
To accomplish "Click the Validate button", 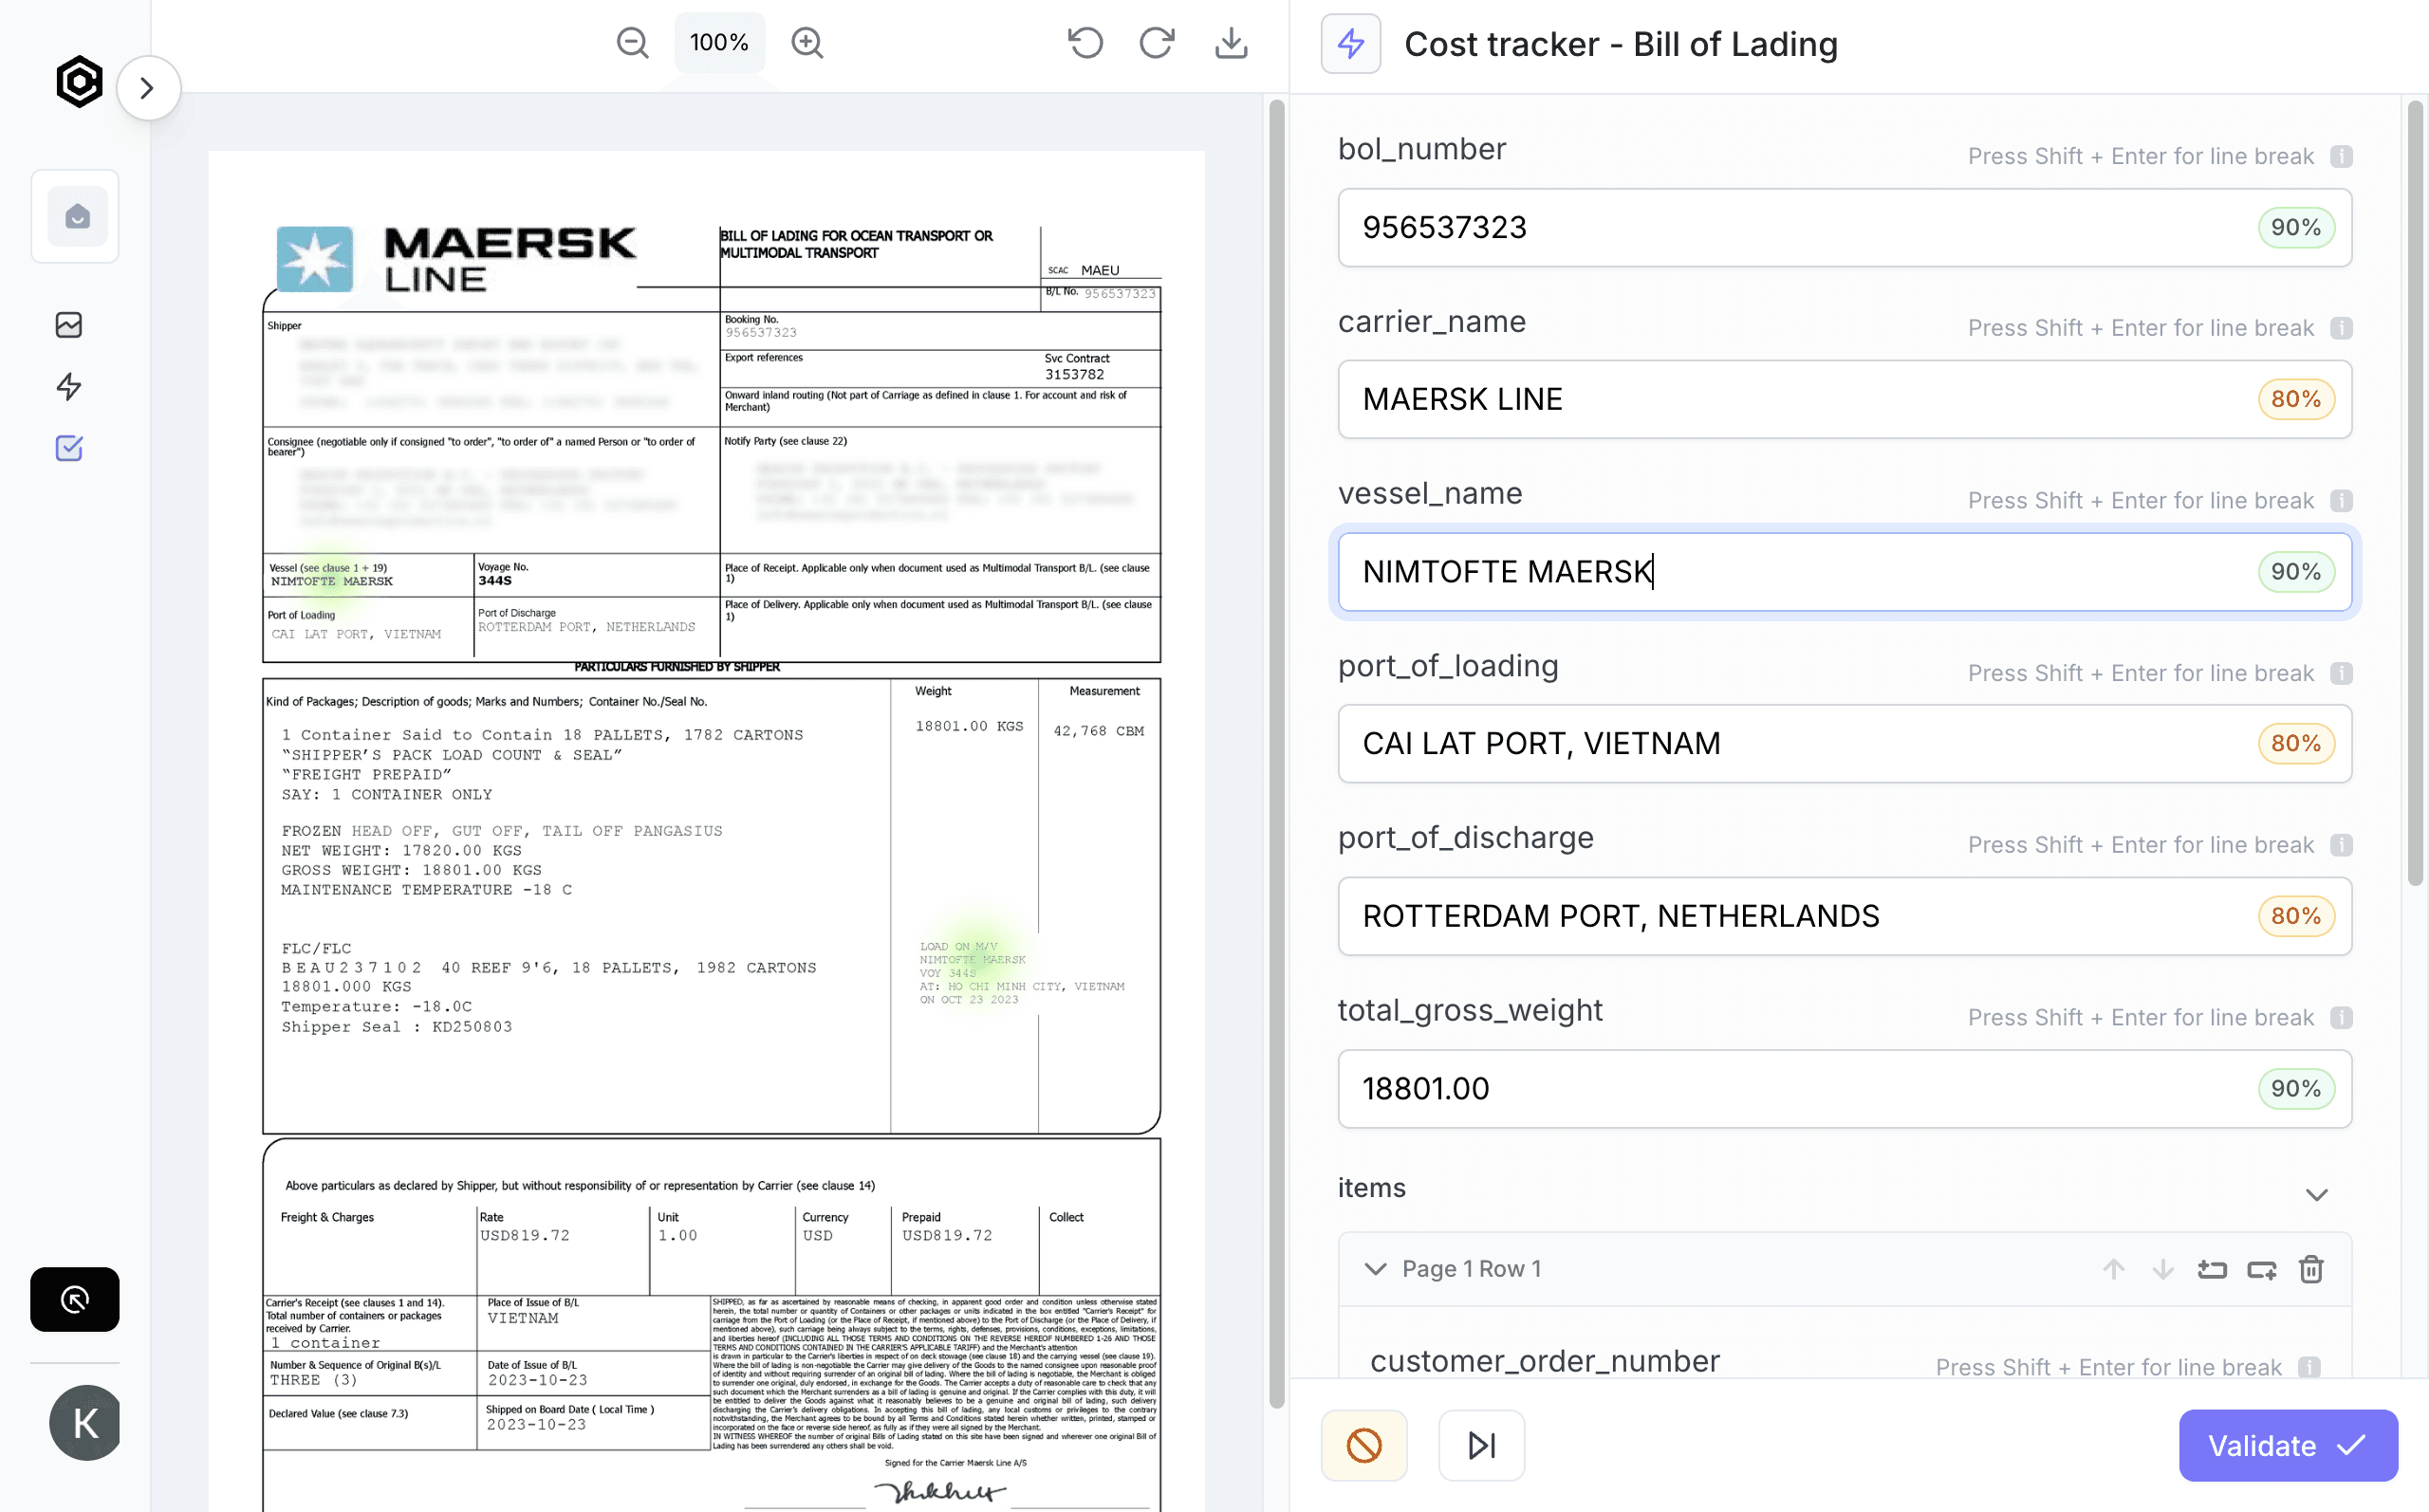I will tap(2287, 1444).
